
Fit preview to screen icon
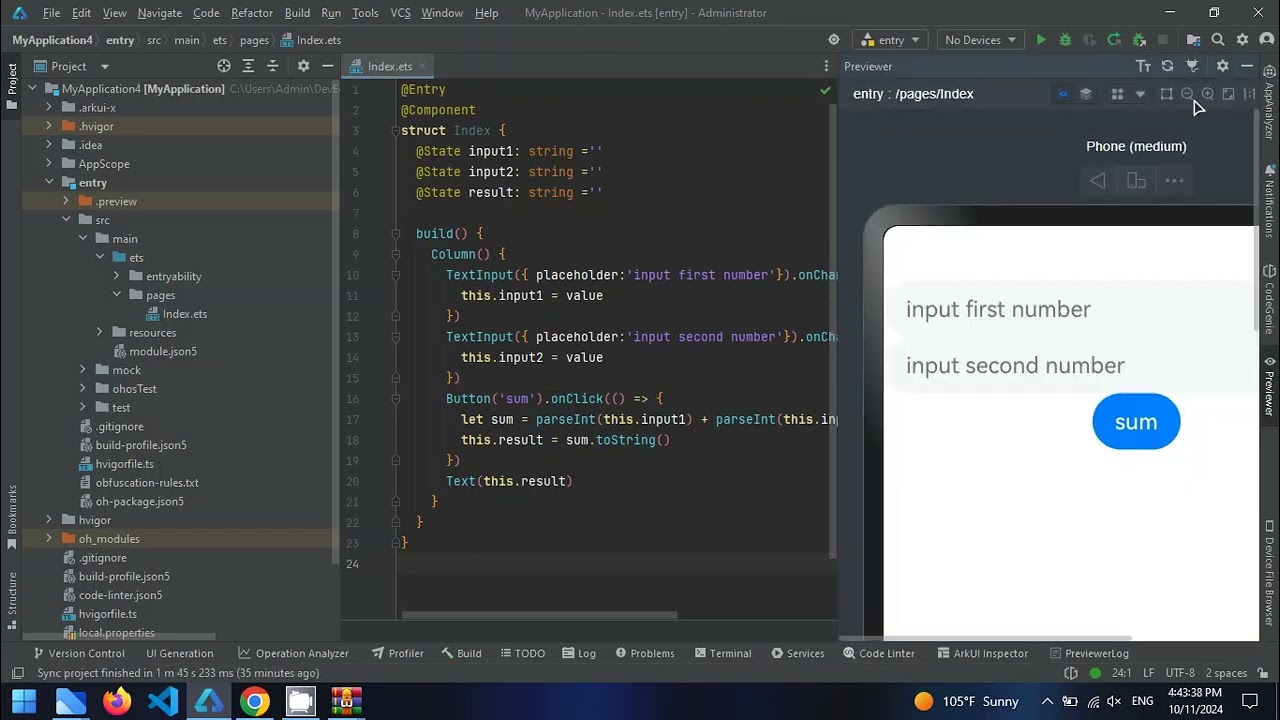(x=1229, y=94)
